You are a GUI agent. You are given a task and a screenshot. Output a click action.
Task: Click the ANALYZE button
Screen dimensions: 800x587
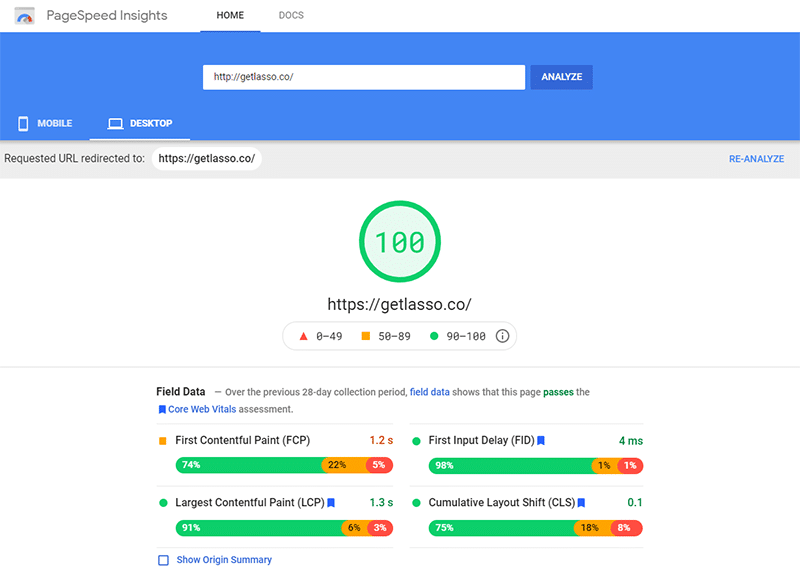pyautogui.click(x=562, y=77)
